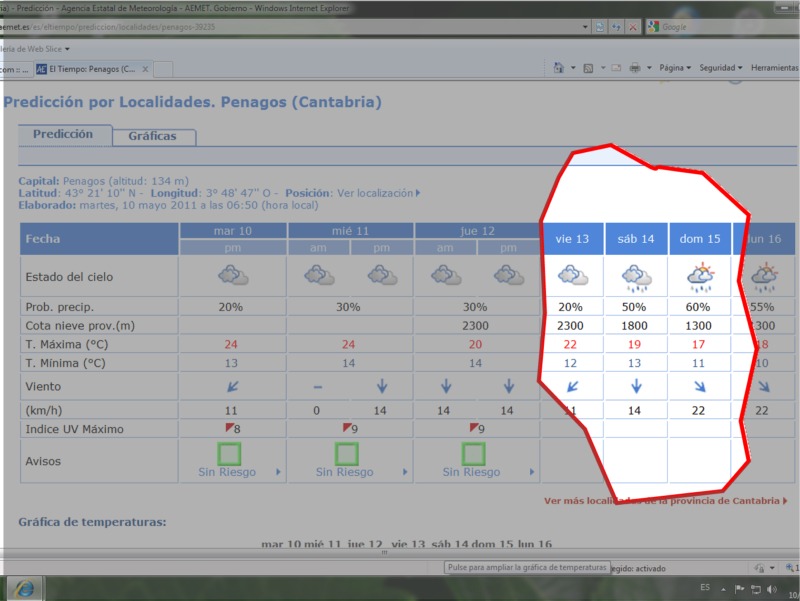The height and width of the screenshot is (601, 800).
Task: Open the address bar history dropdown arrow
Action: click(x=583, y=27)
